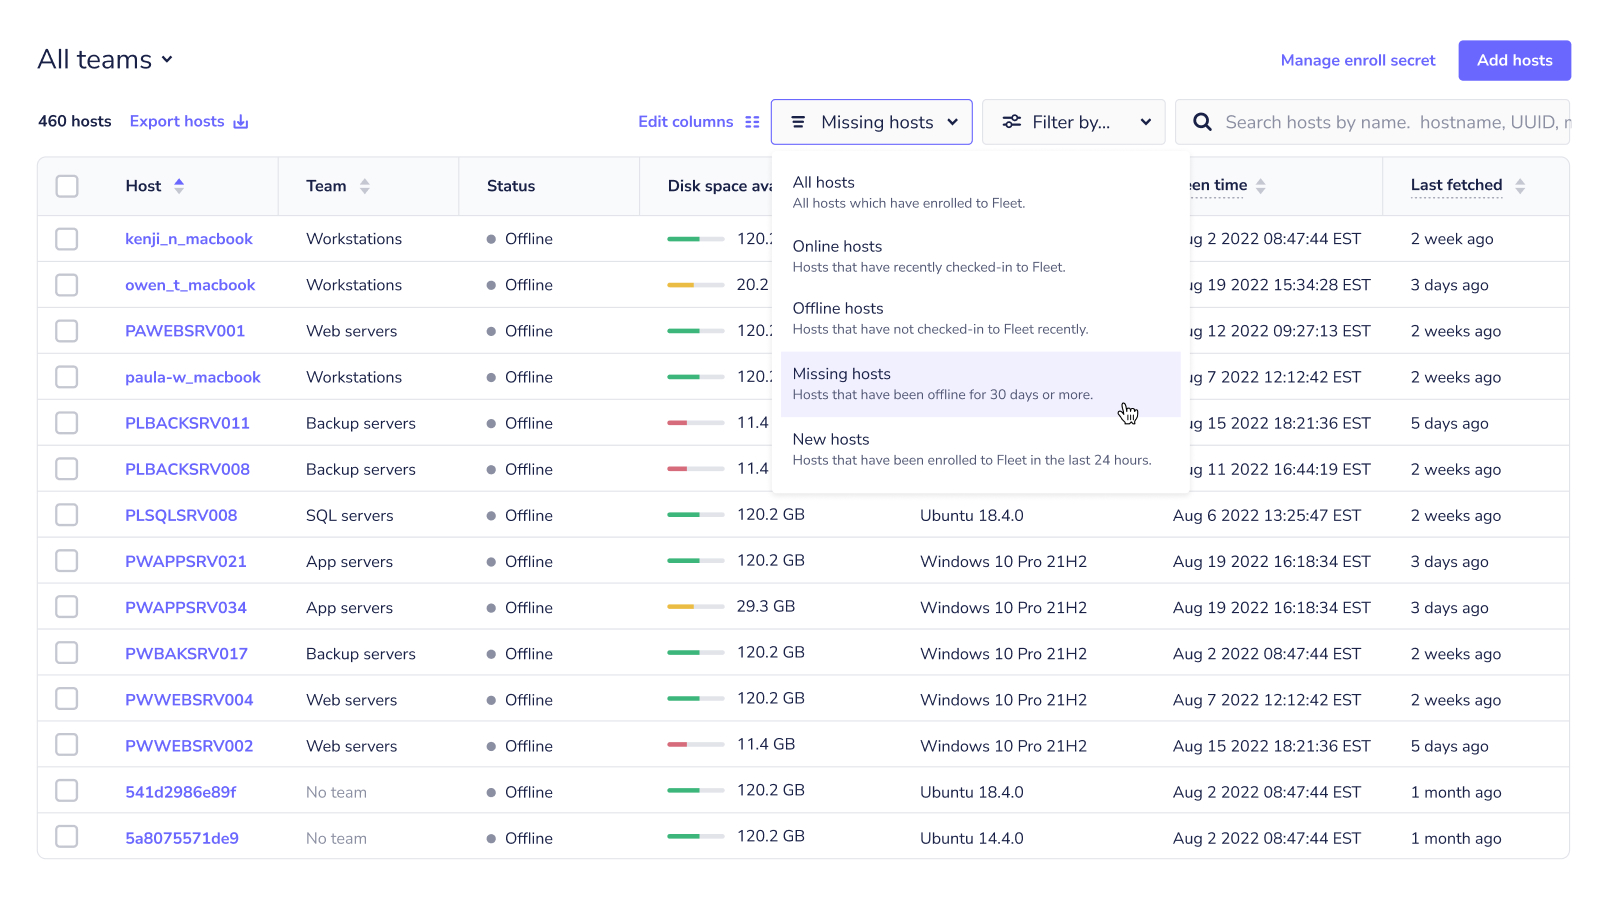1600x900 pixels.
Task: Select checkbox for PAWEBSRV001 row
Action: (67, 331)
